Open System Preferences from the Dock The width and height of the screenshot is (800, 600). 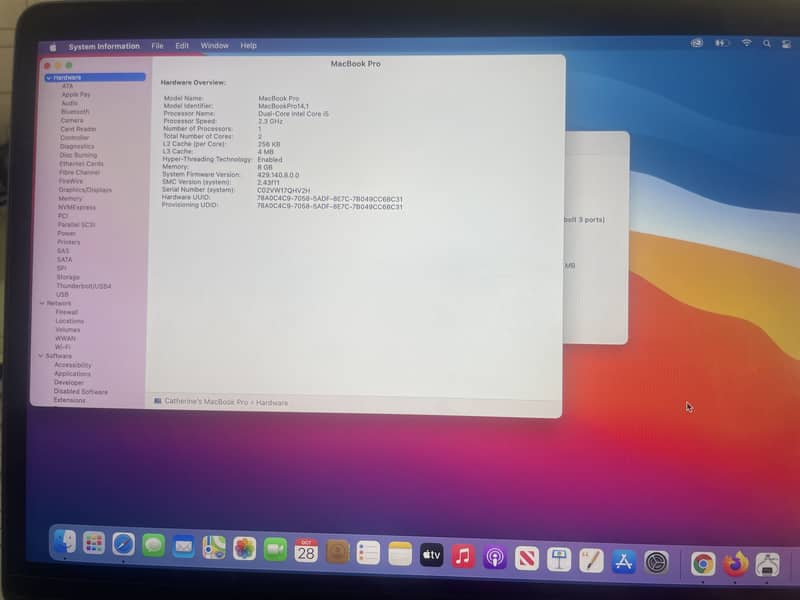pos(657,563)
